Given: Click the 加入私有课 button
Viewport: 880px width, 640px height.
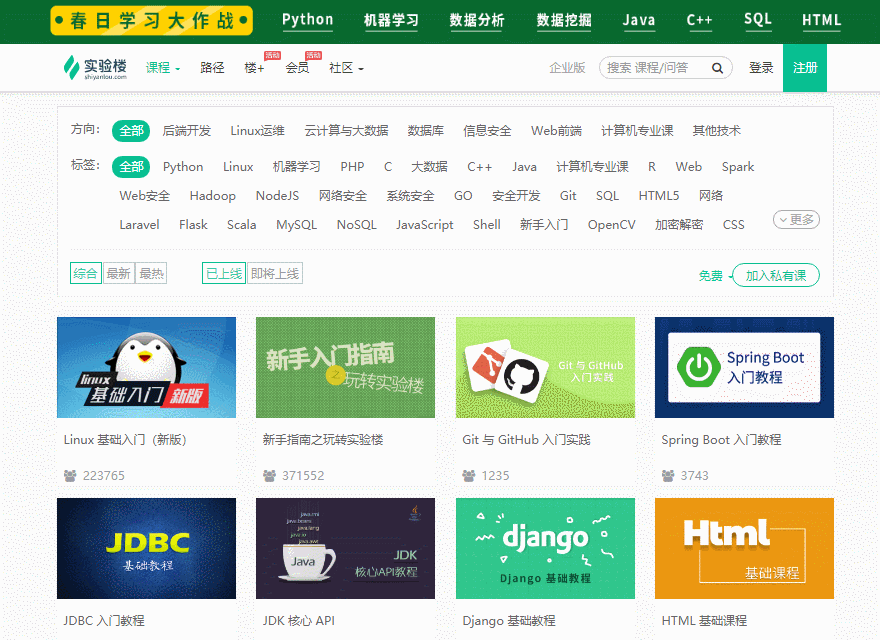Looking at the screenshot, I should click(x=776, y=275).
